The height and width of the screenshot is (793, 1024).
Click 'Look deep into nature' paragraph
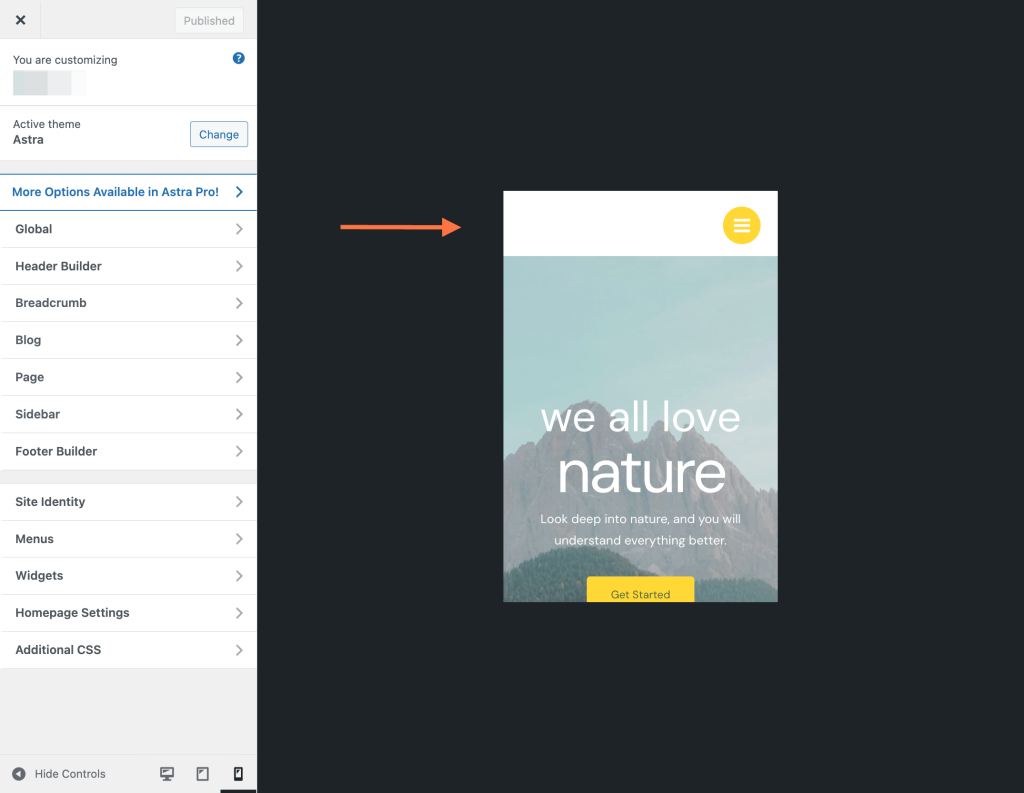tap(640, 530)
